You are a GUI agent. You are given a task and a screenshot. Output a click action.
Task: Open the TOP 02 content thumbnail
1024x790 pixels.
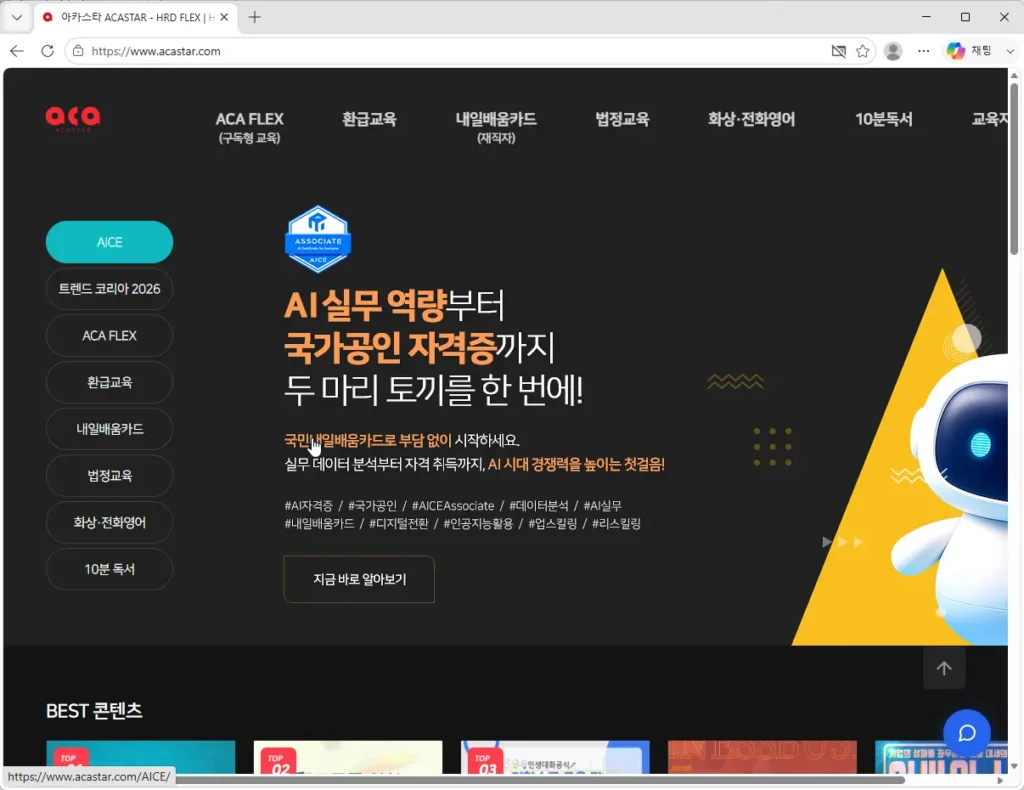click(x=347, y=757)
